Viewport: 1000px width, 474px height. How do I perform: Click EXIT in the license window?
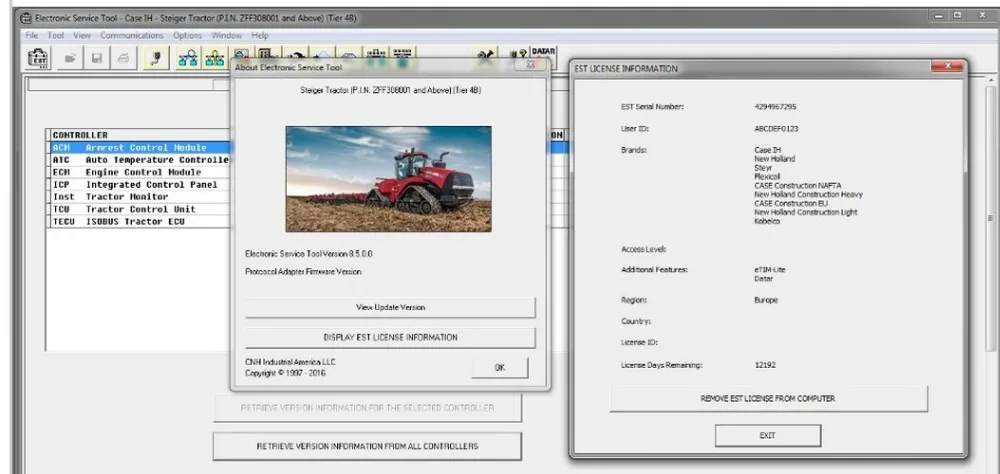click(x=768, y=436)
